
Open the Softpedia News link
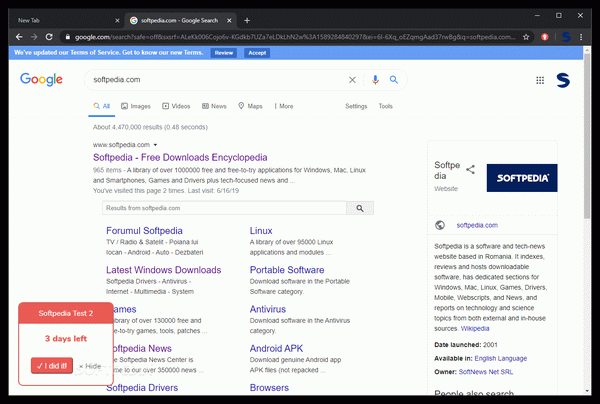pos(143,349)
